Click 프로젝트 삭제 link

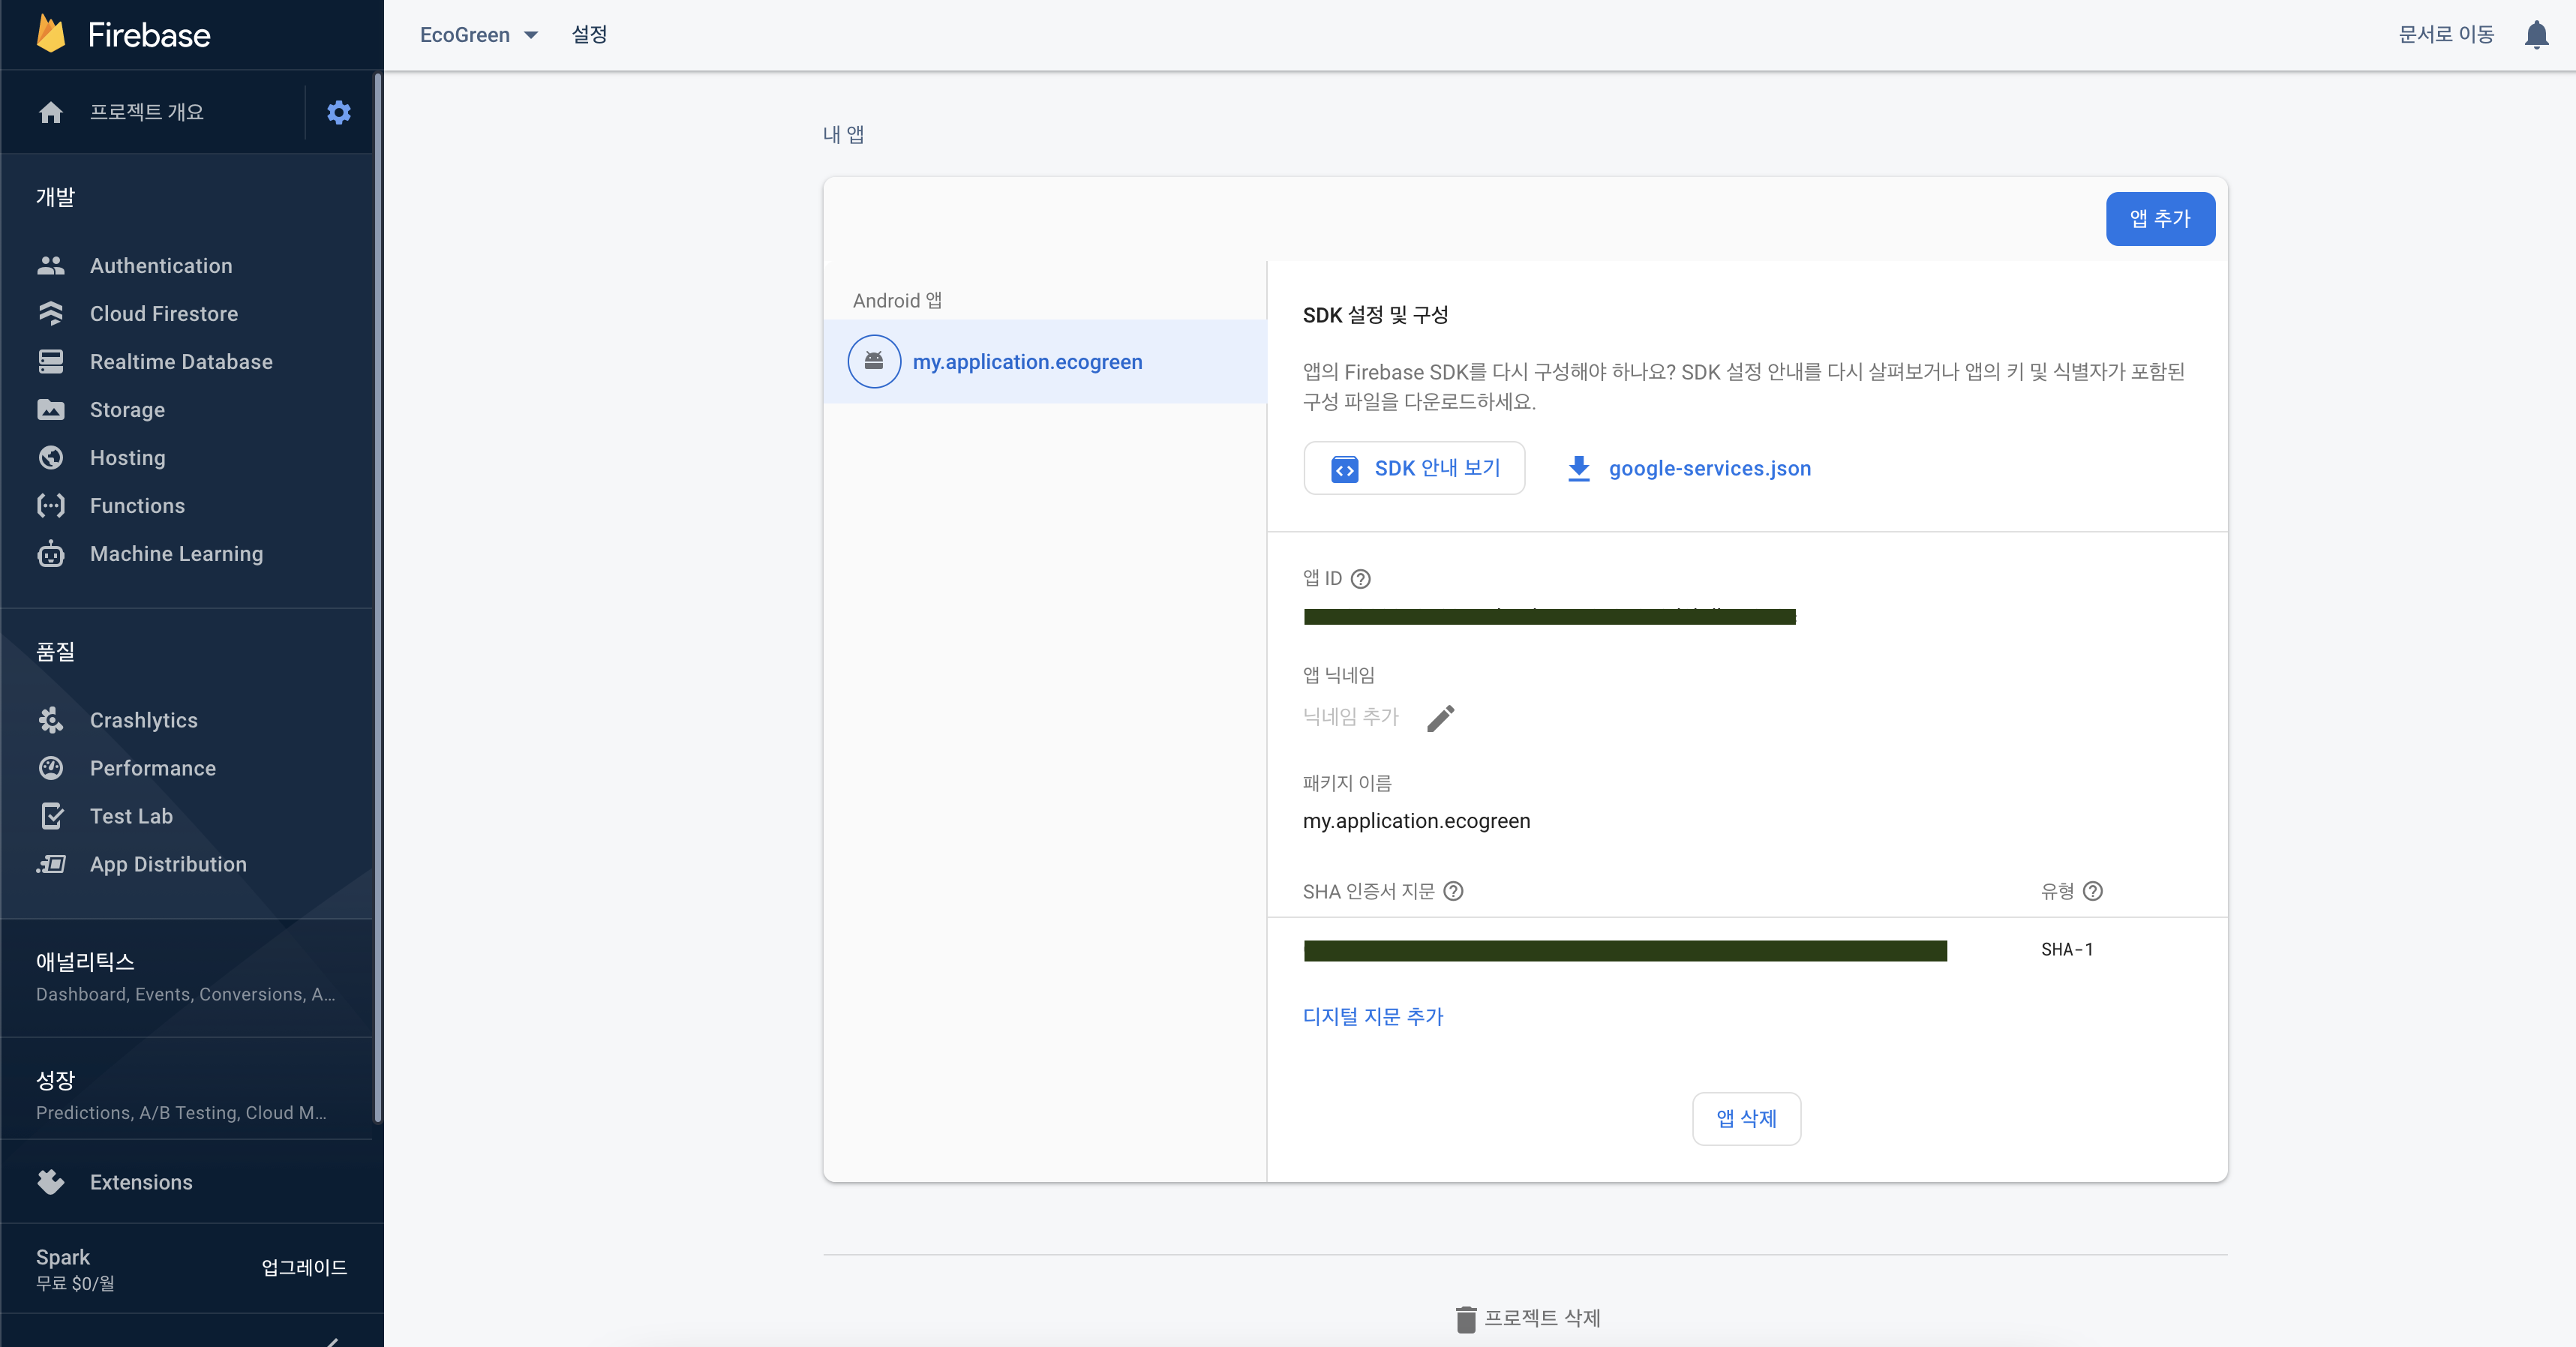point(1542,1319)
